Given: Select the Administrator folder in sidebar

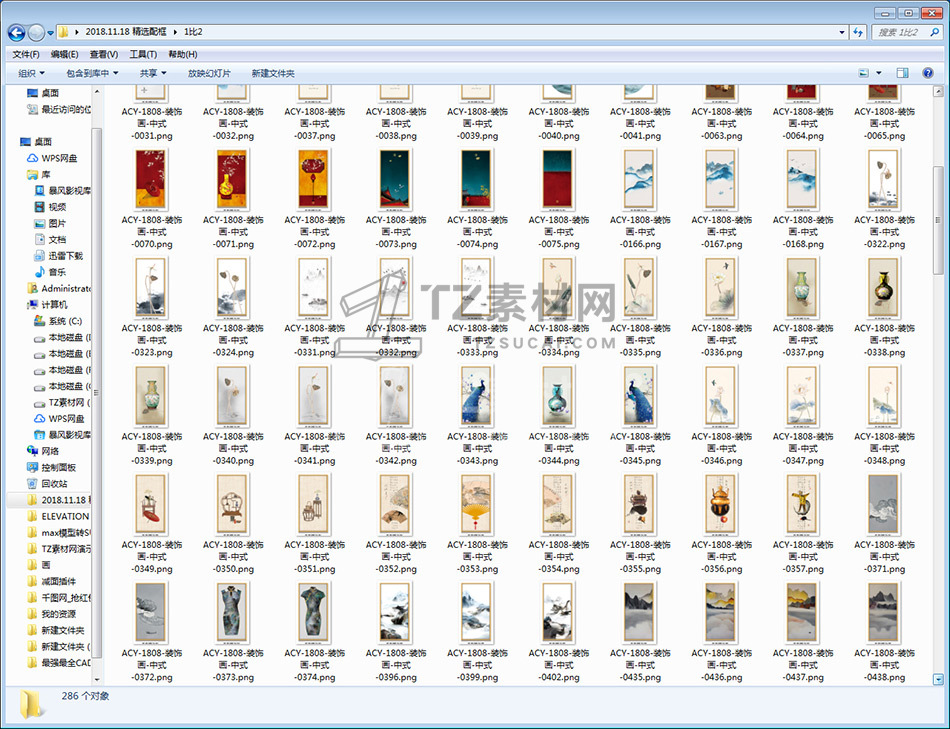Looking at the screenshot, I should [x=59, y=288].
